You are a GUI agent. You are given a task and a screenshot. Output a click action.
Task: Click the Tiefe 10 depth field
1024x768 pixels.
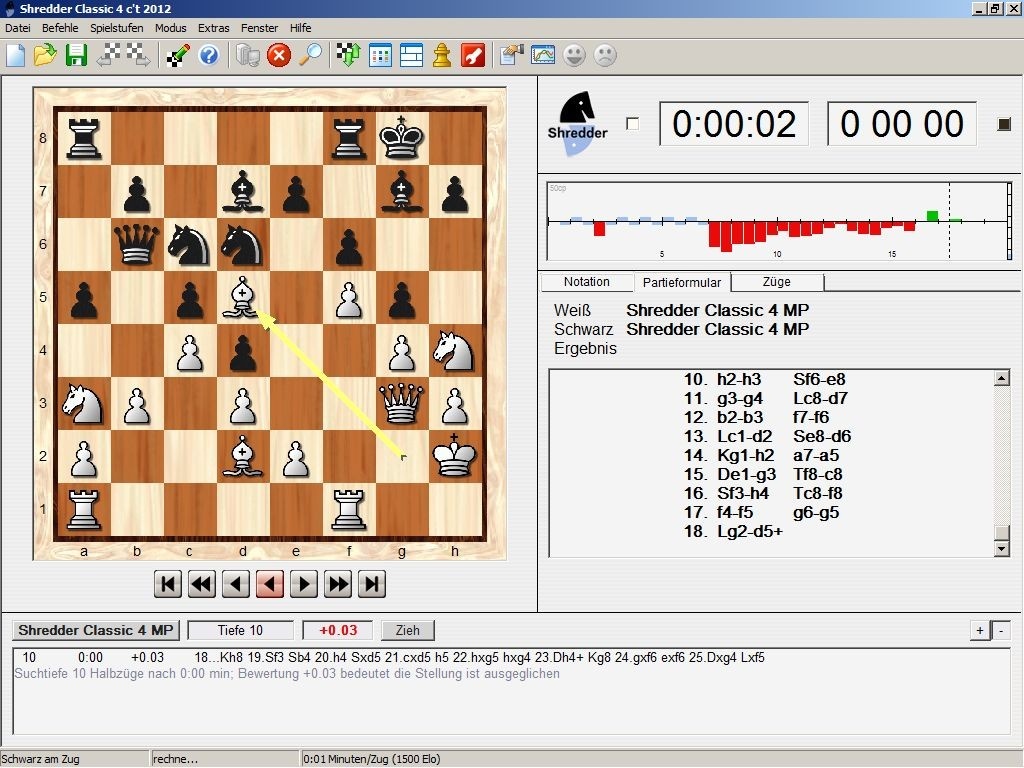[240, 630]
